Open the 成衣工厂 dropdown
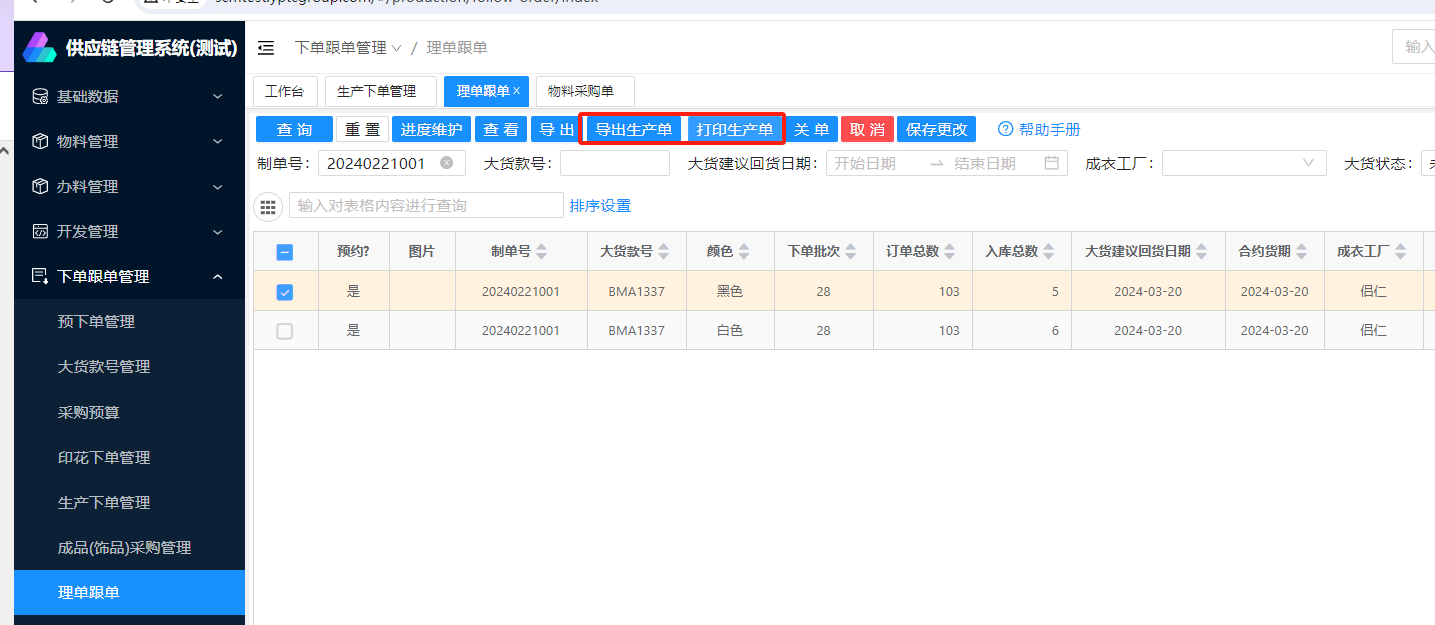Viewport: 1435px width, 625px height. pos(1243,163)
